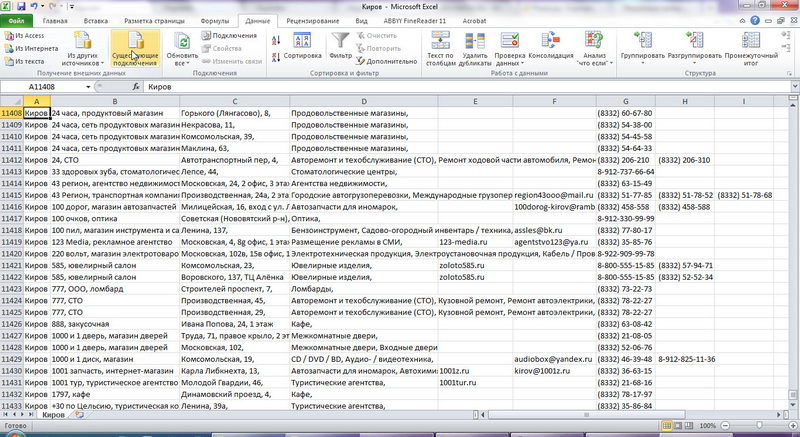Open Из других источников dropdown
This screenshot has height=437, width=800.
click(82, 49)
